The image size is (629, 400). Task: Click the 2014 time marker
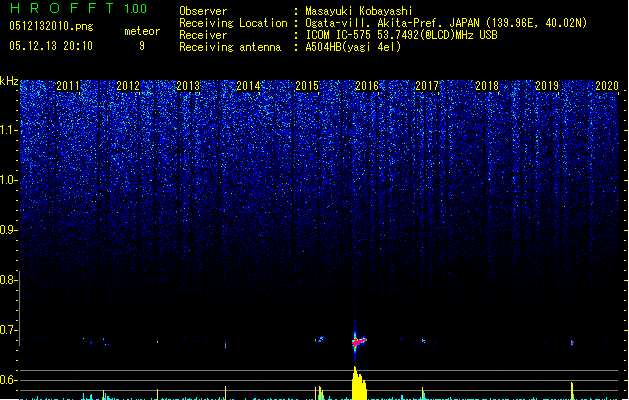point(248,86)
